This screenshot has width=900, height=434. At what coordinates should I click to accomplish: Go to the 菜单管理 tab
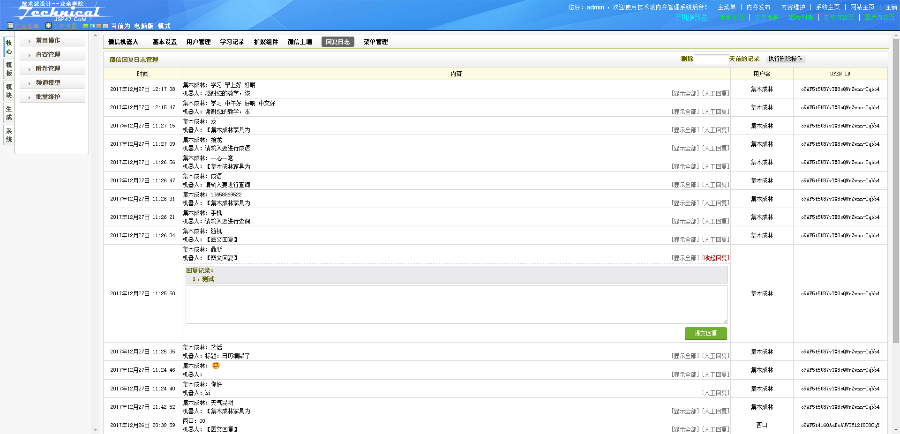[375, 42]
